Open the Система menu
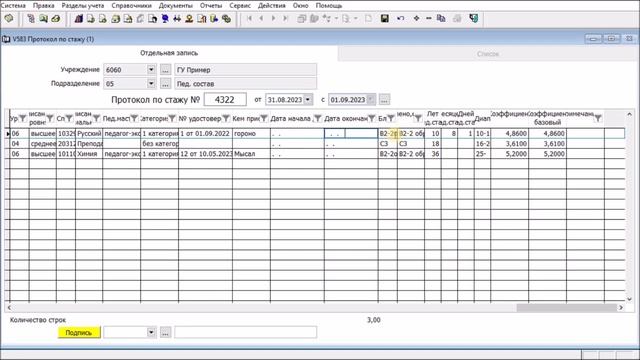This screenshot has width=640, height=360. 13,6
